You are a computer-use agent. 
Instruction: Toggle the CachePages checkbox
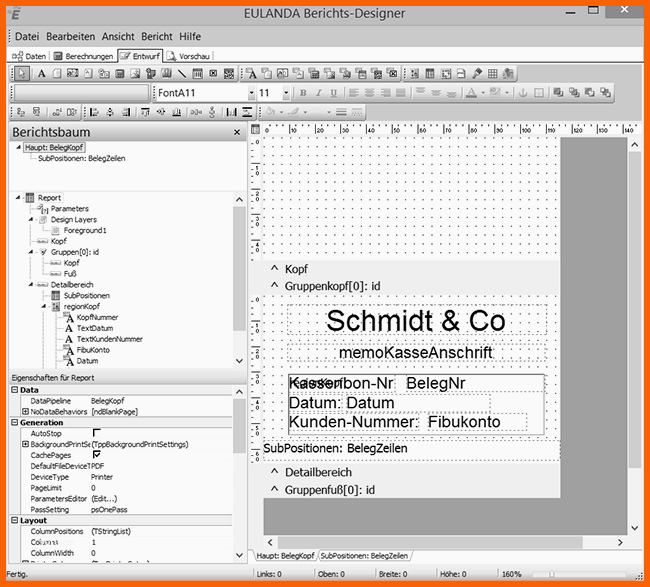(x=97, y=454)
